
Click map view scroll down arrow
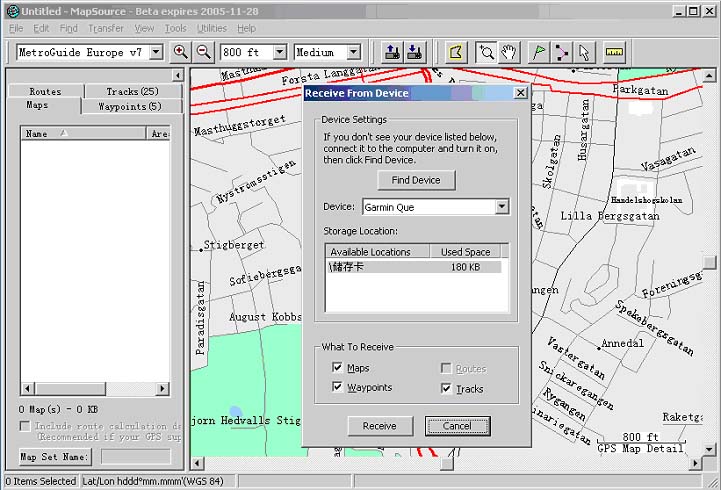click(709, 449)
